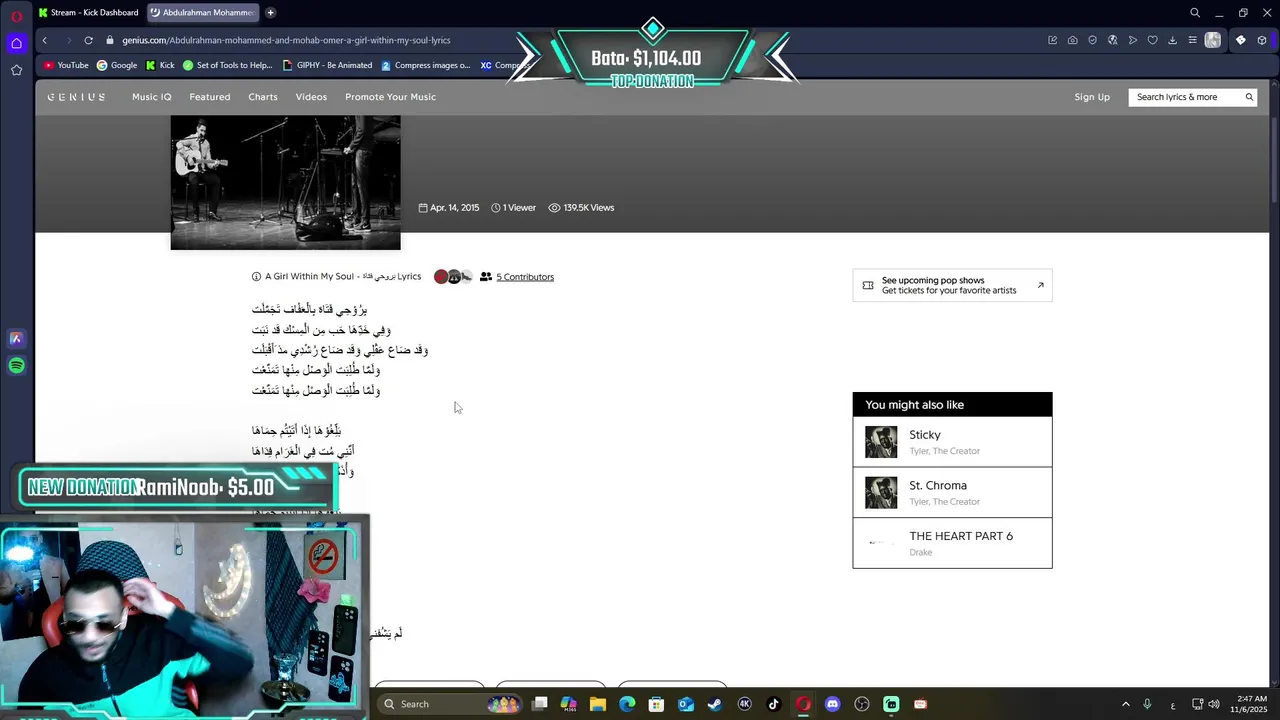The height and width of the screenshot is (720, 1280).
Task: Click the song cover art thumbnail
Action: point(285,182)
